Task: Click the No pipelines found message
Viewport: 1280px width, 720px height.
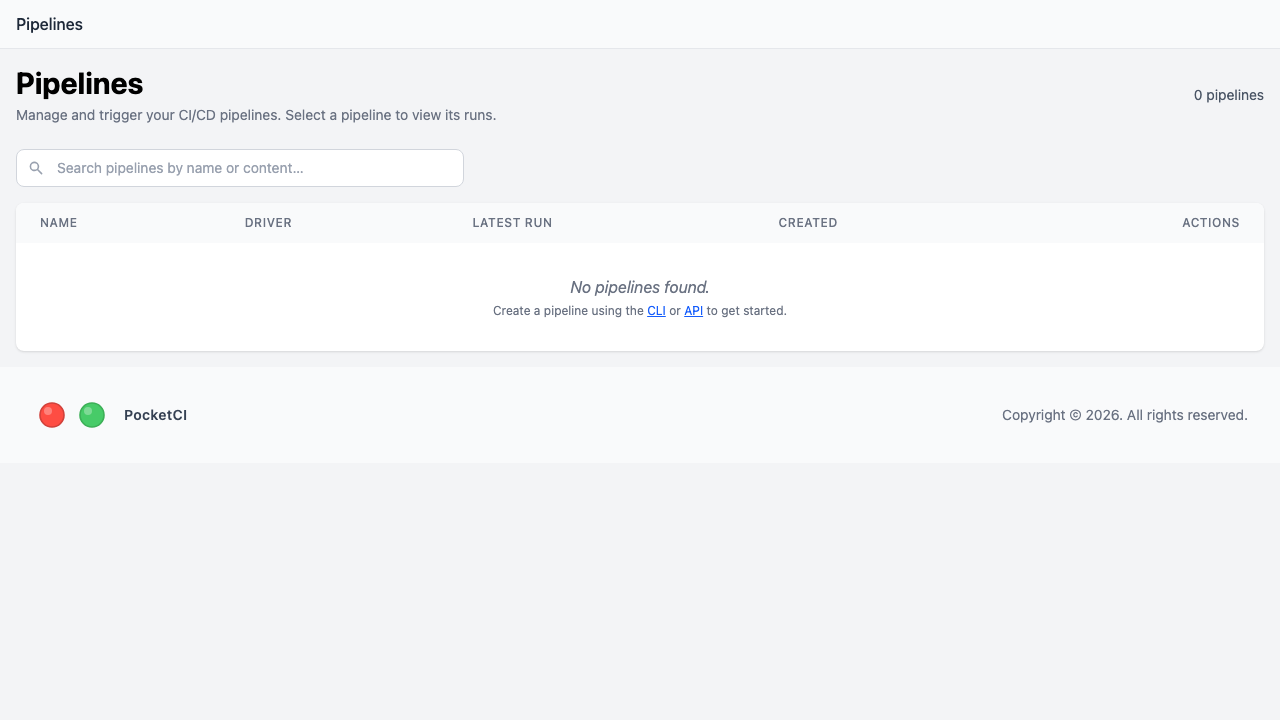Action: tap(639, 287)
